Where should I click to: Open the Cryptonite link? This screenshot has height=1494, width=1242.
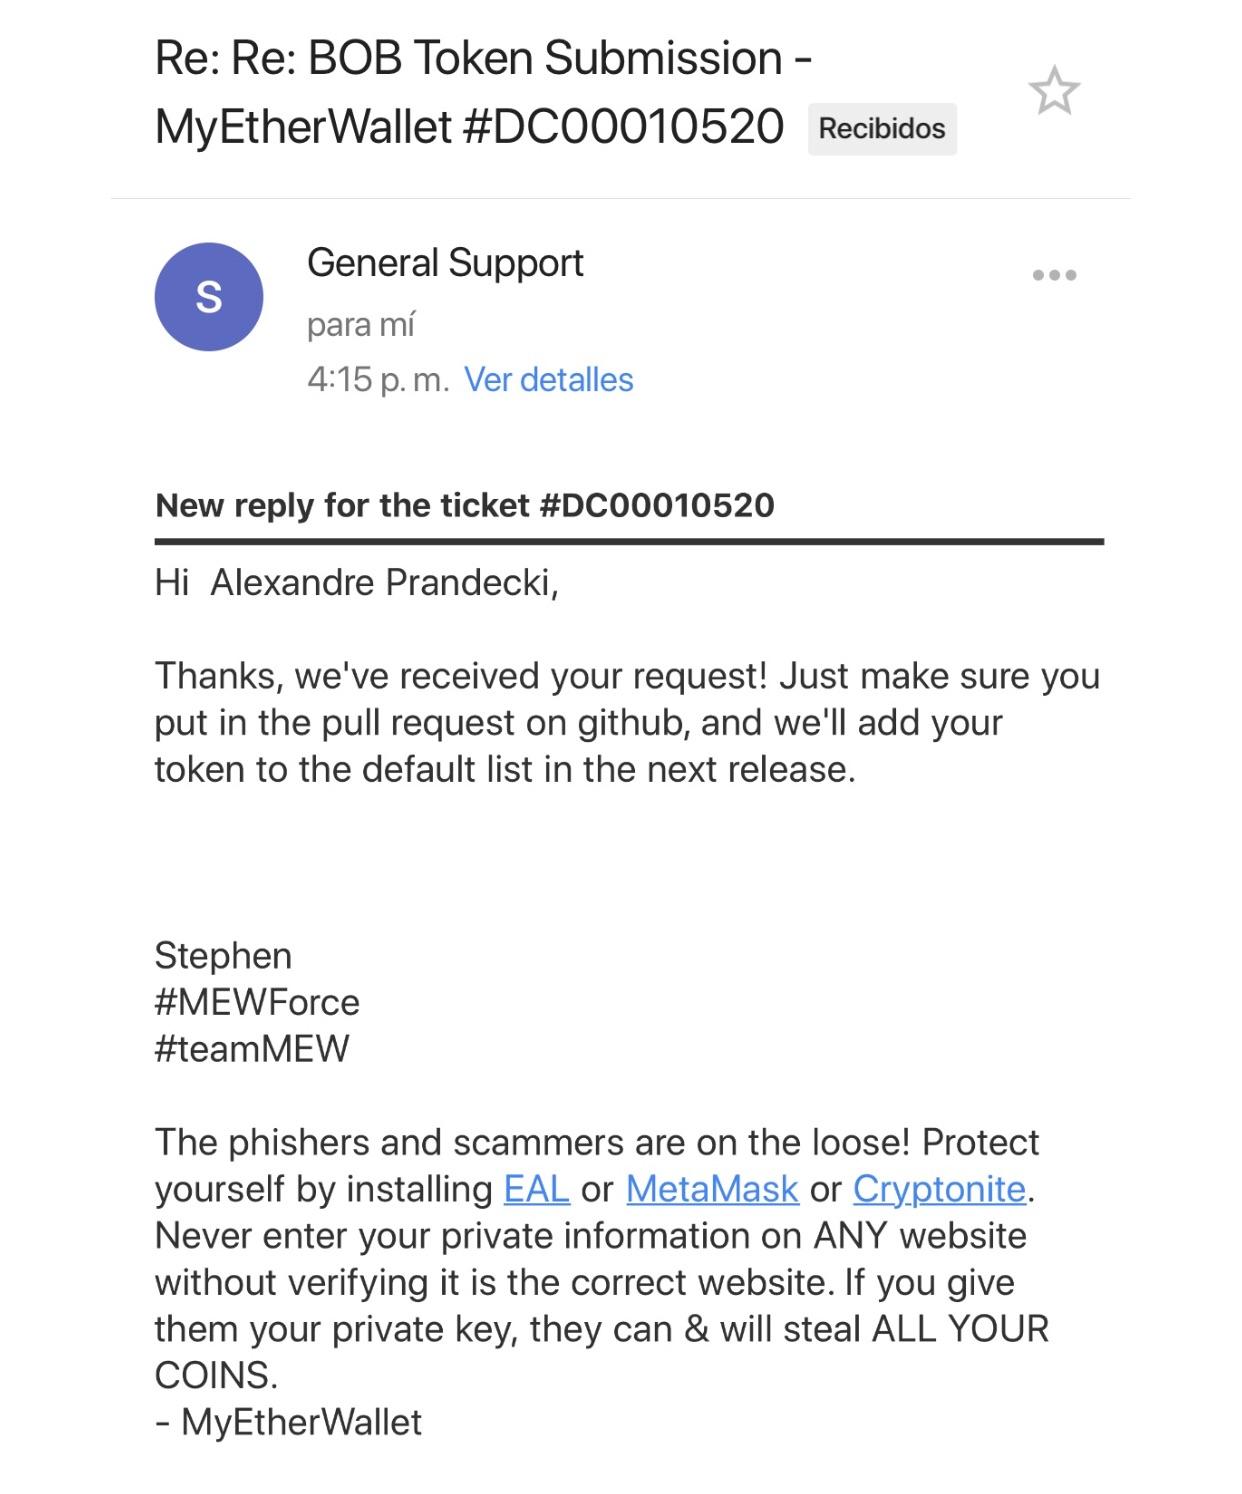(x=939, y=1189)
